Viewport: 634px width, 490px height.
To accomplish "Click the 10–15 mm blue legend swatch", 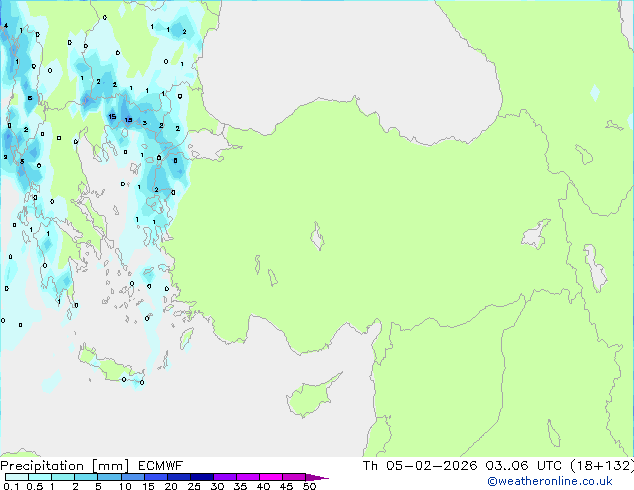I will tap(133, 477).
